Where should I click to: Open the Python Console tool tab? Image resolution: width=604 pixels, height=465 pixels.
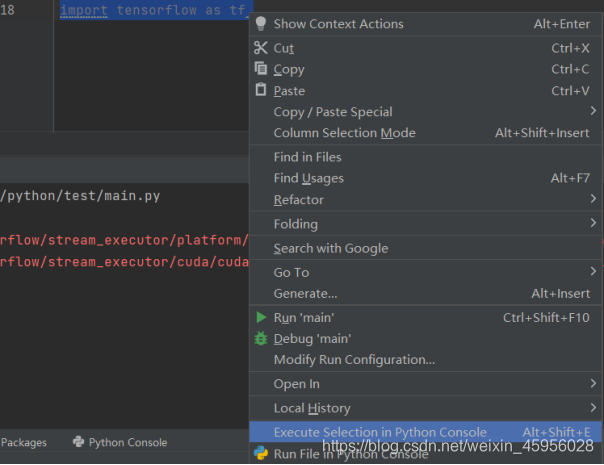[120, 442]
